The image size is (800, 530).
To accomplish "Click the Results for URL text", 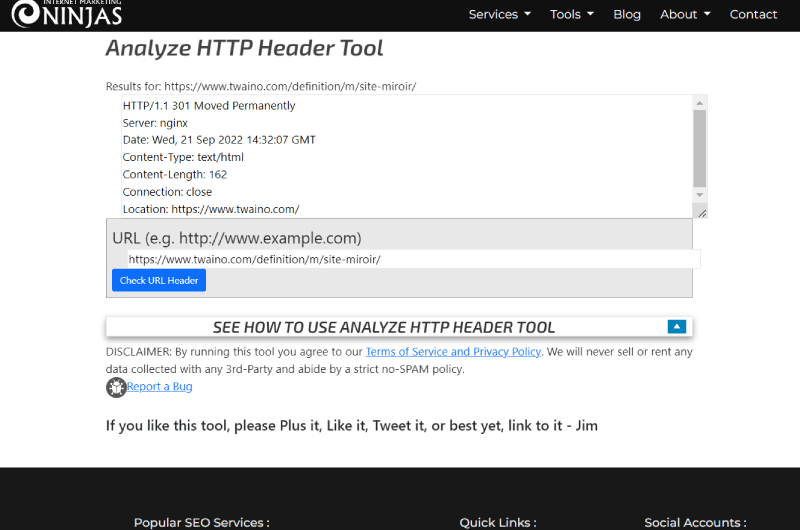I will pos(261,86).
